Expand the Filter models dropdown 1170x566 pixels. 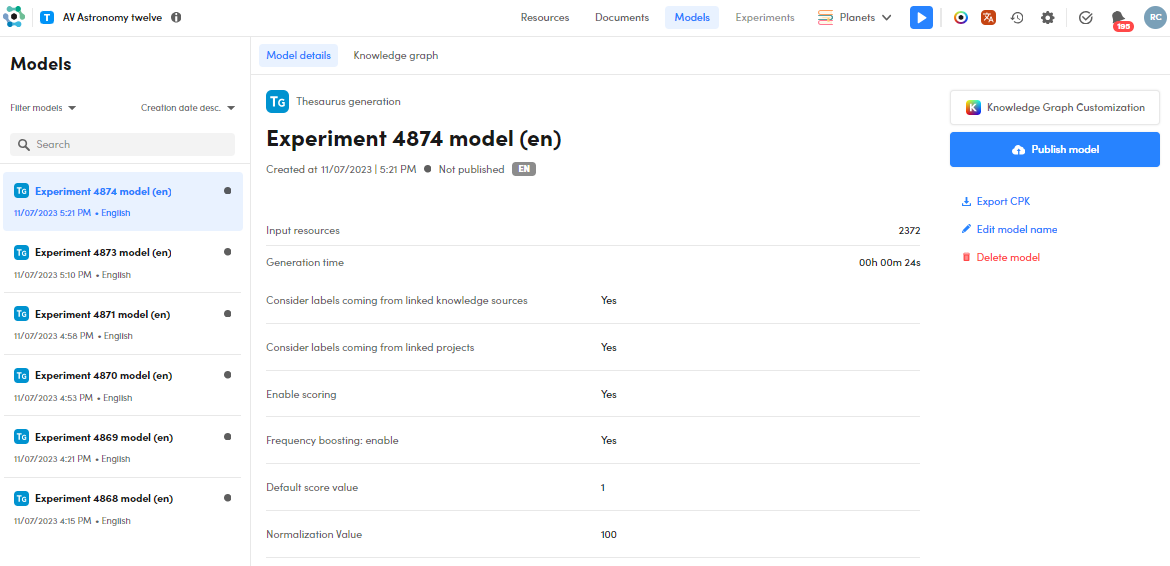pyautogui.click(x=43, y=108)
